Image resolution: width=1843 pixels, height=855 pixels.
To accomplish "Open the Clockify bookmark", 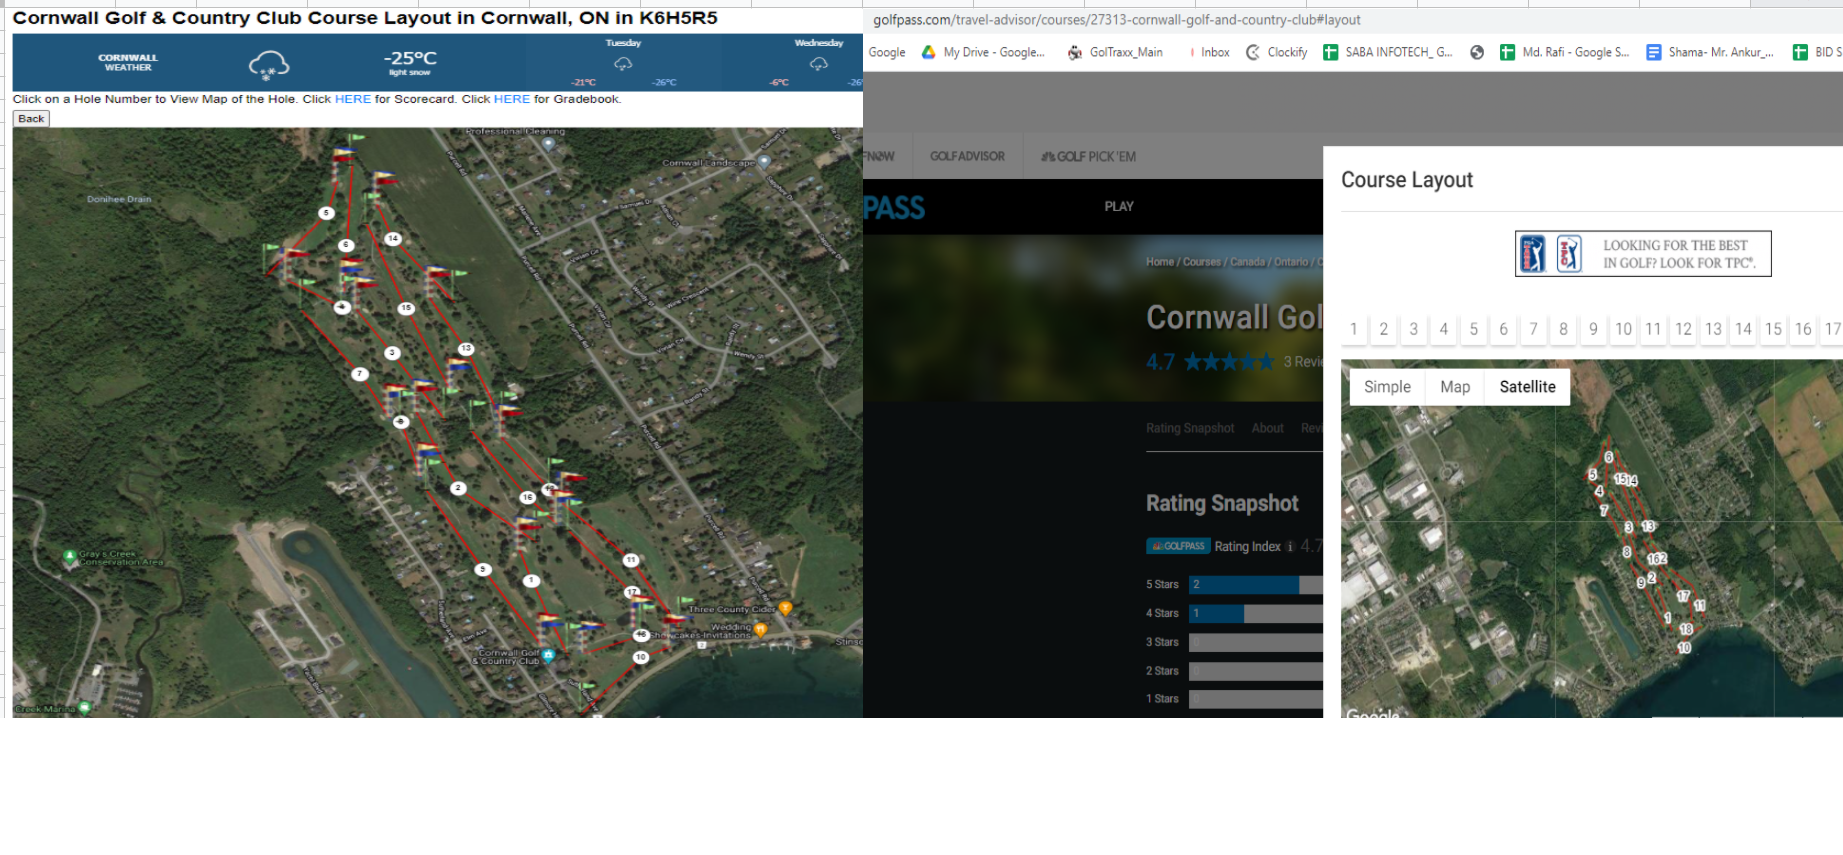I will (1277, 52).
